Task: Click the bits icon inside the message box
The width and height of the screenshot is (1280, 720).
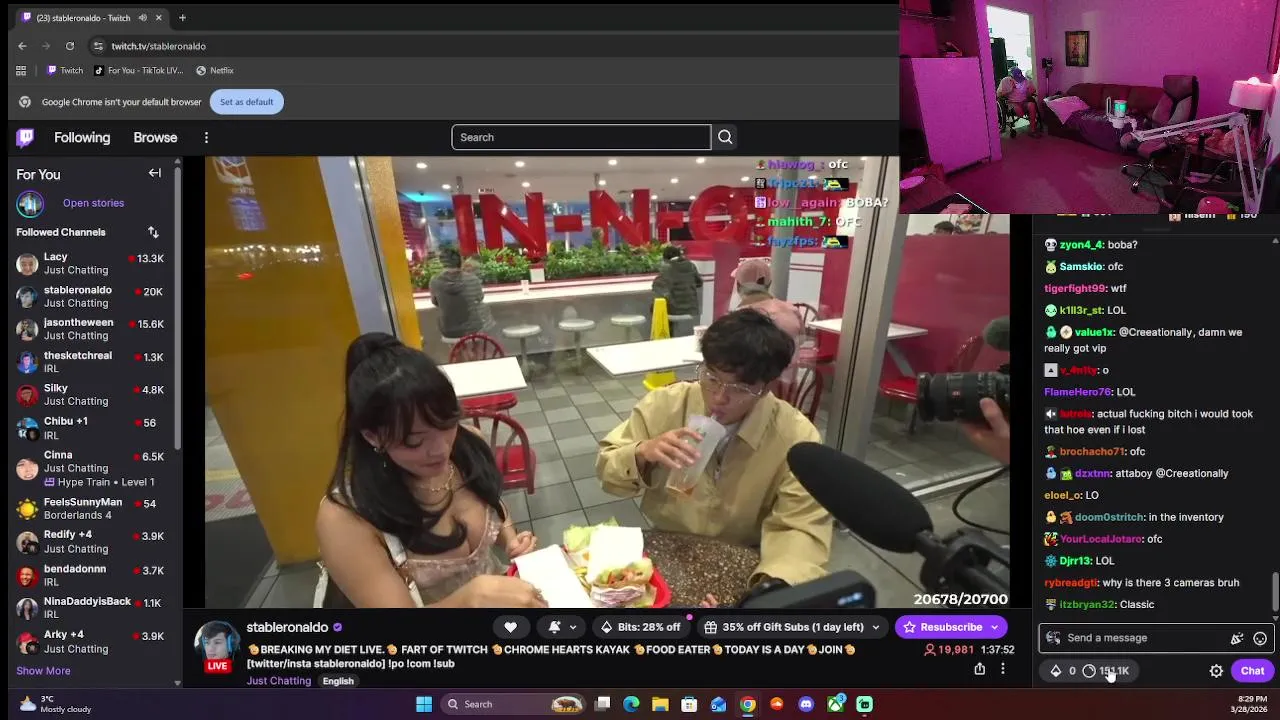Action: [1237, 638]
